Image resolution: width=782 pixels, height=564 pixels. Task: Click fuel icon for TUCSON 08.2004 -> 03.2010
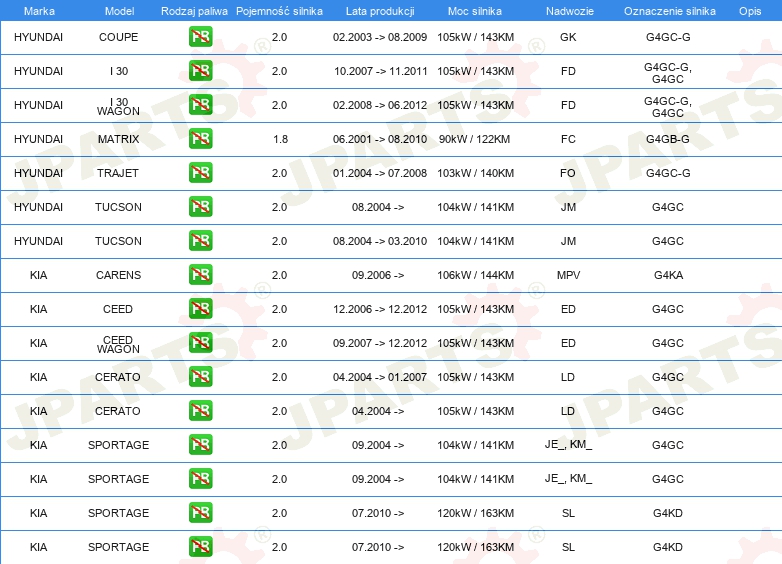[200, 241]
